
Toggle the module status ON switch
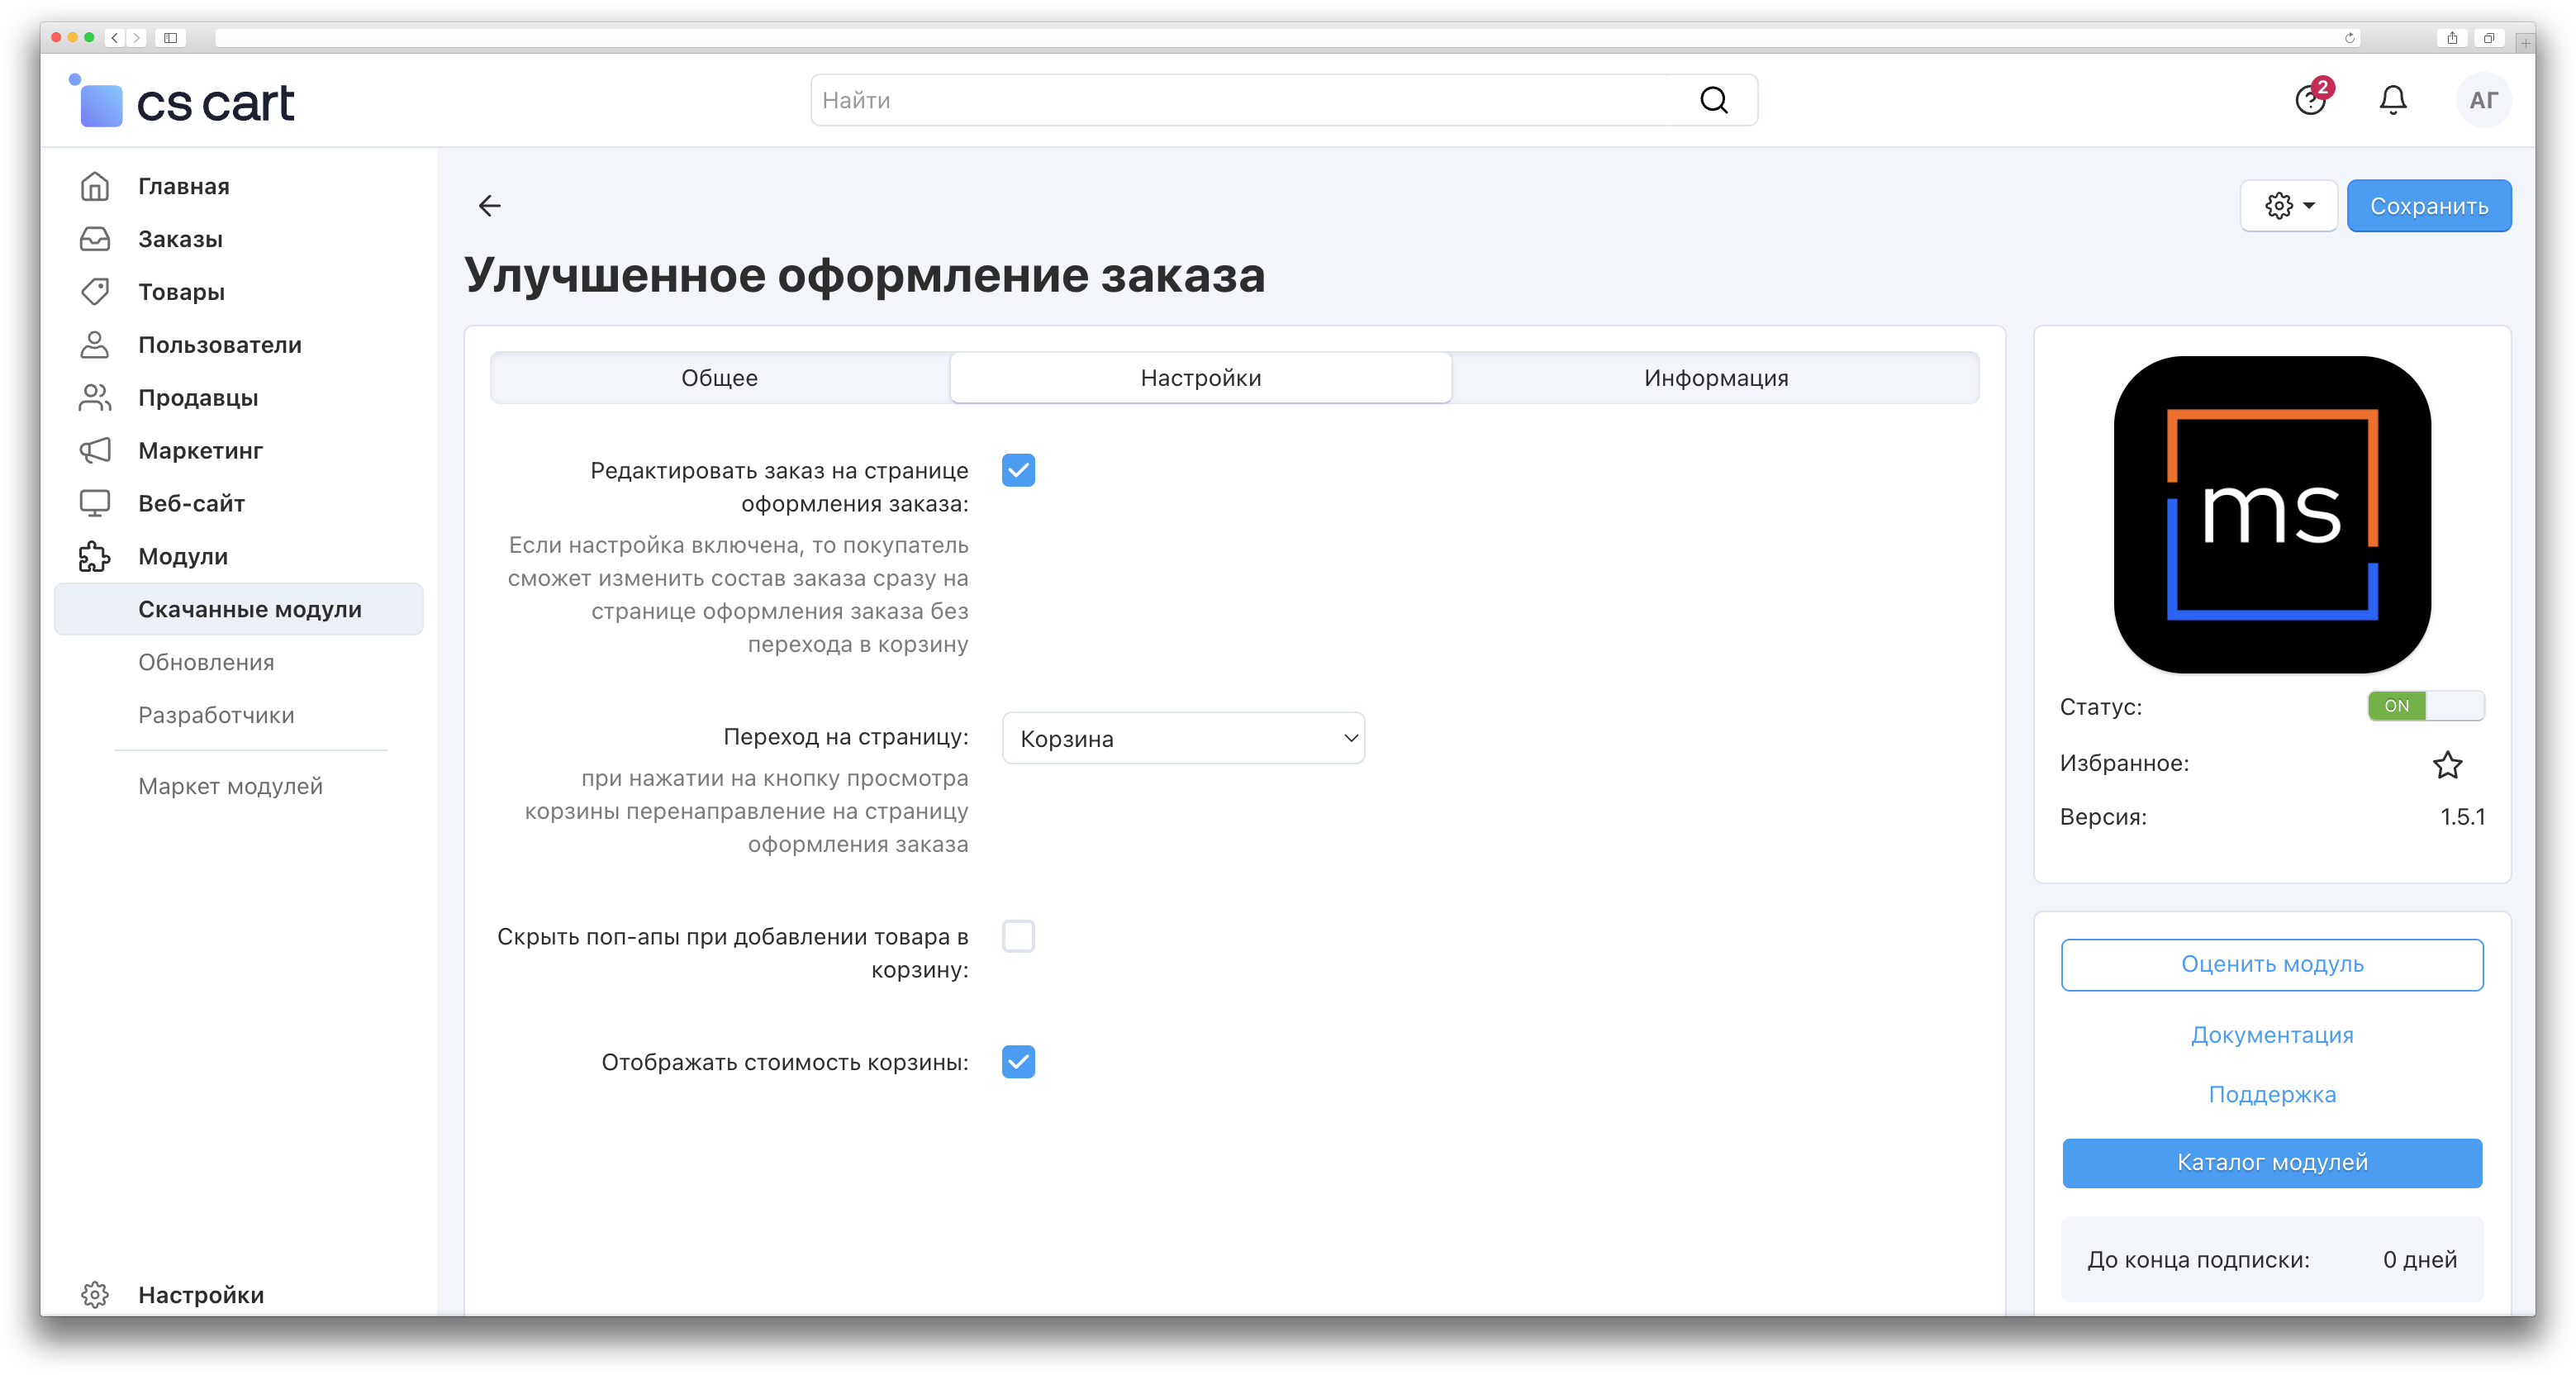(2425, 706)
